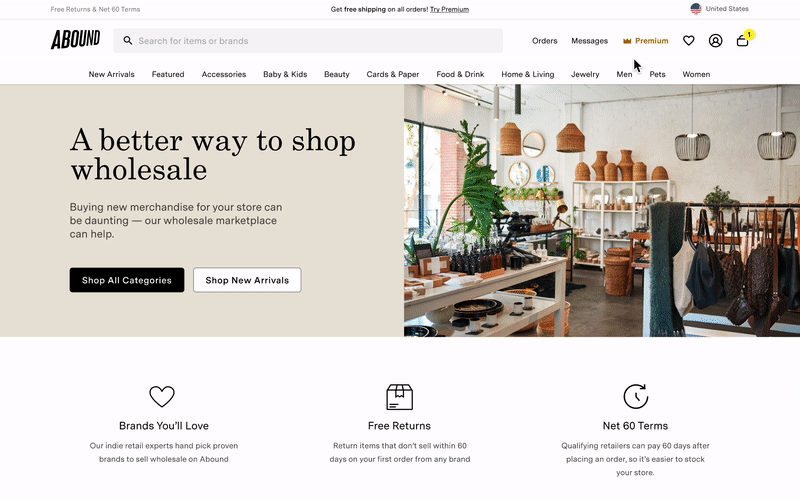Click the Shop All Categories button

(127, 280)
